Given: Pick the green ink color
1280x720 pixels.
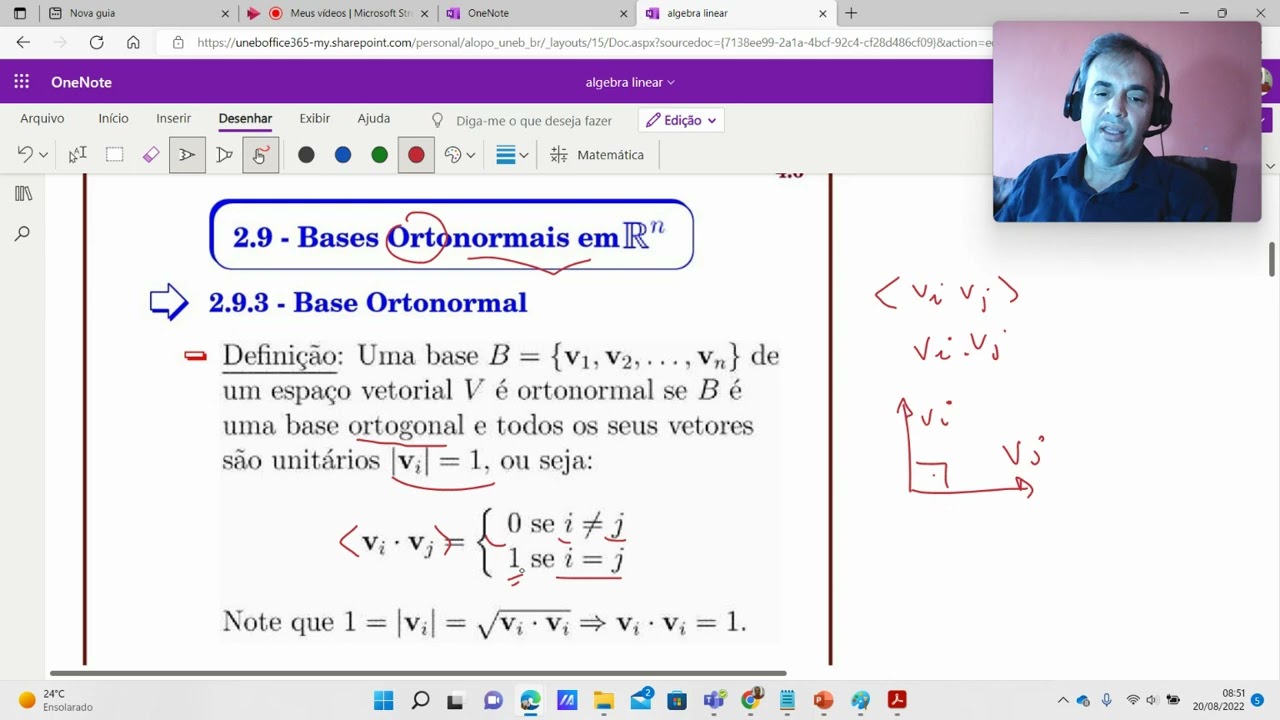Looking at the screenshot, I should [x=378, y=155].
